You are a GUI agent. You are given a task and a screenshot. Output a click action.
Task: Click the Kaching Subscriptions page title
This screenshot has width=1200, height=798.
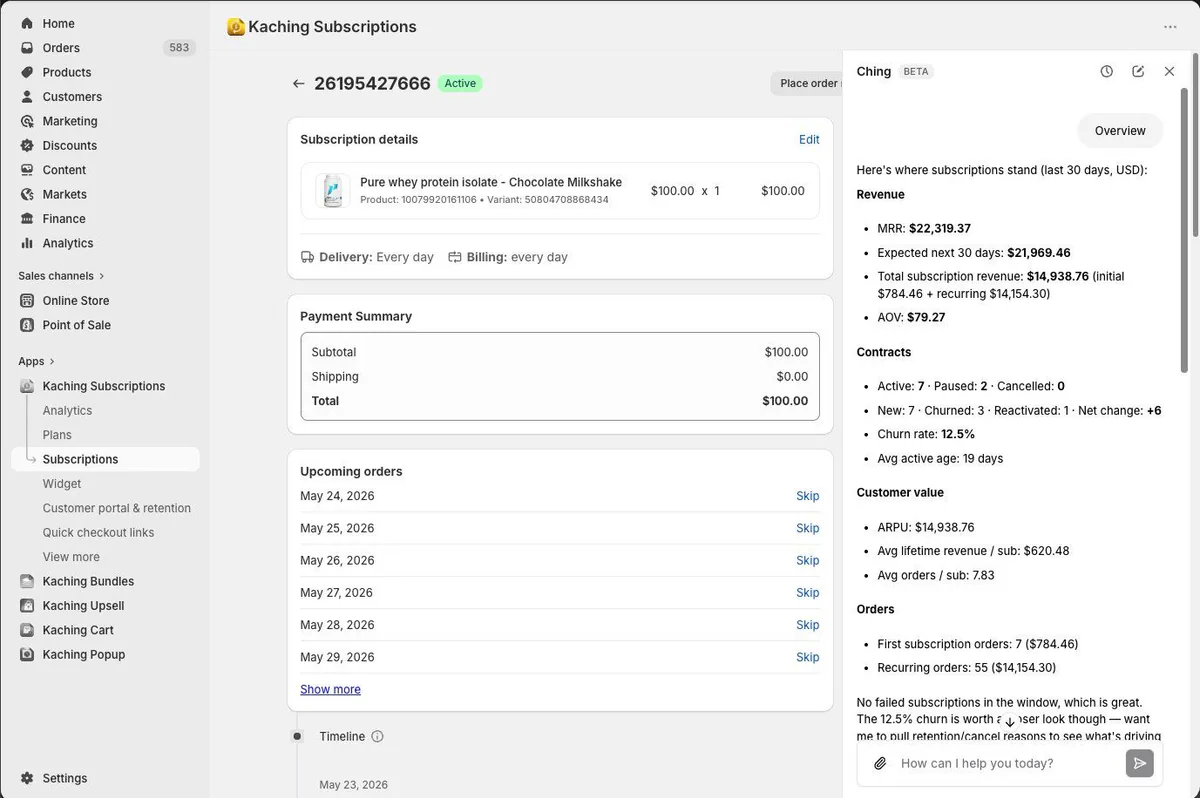click(332, 27)
